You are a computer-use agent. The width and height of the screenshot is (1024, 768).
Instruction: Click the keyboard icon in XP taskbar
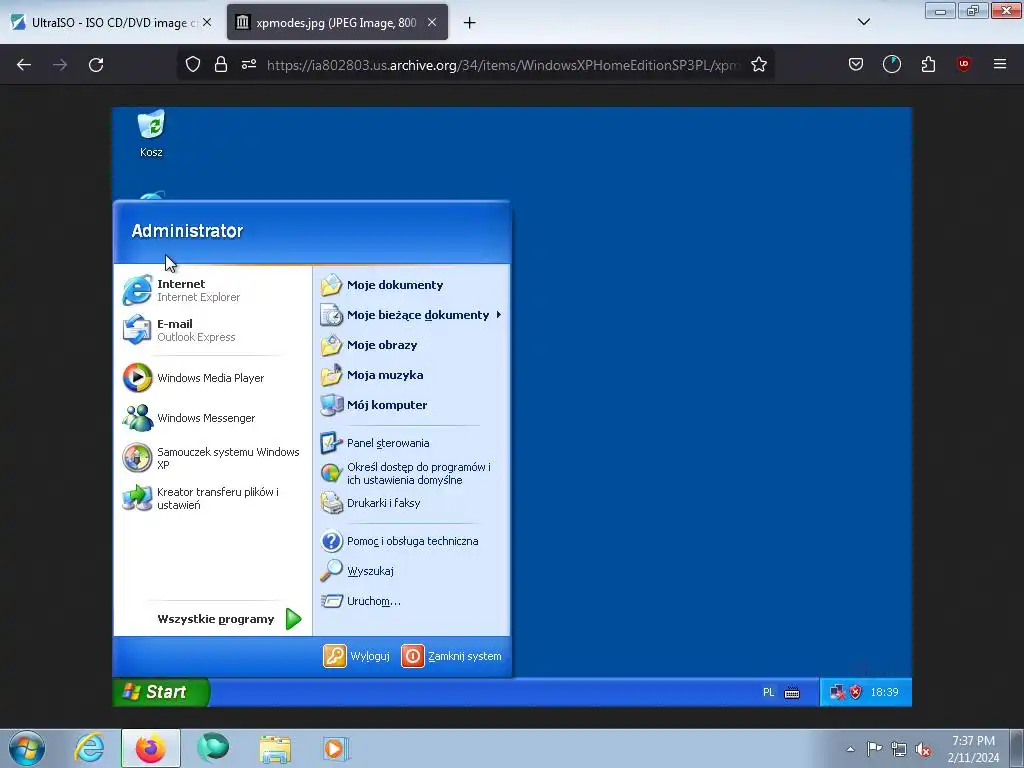pyautogui.click(x=792, y=693)
